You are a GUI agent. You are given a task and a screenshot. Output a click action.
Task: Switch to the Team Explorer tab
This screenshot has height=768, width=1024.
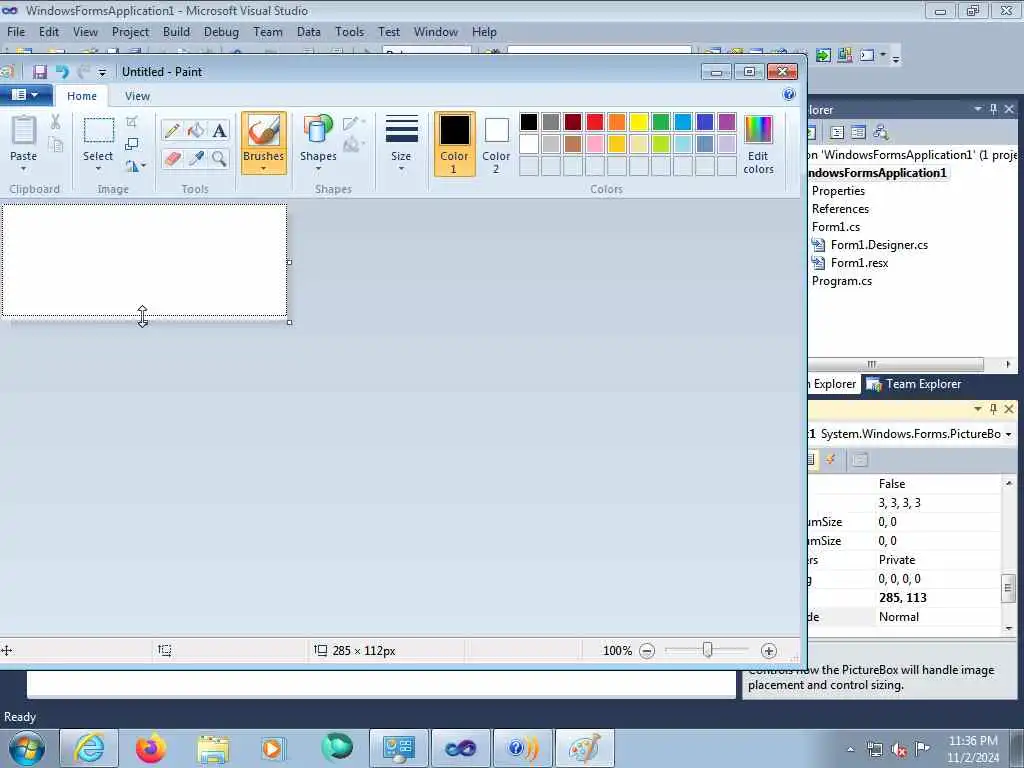coord(914,384)
